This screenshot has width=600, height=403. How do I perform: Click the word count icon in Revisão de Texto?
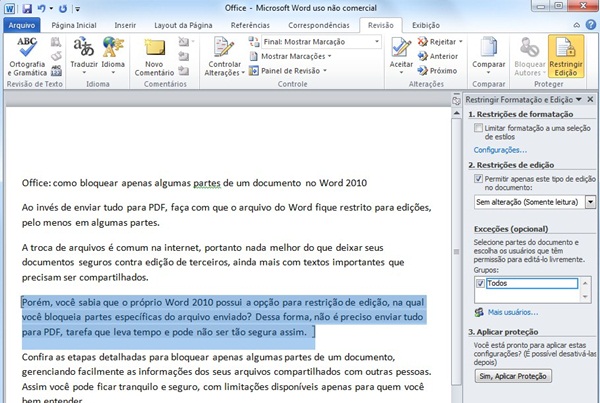coord(56,71)
